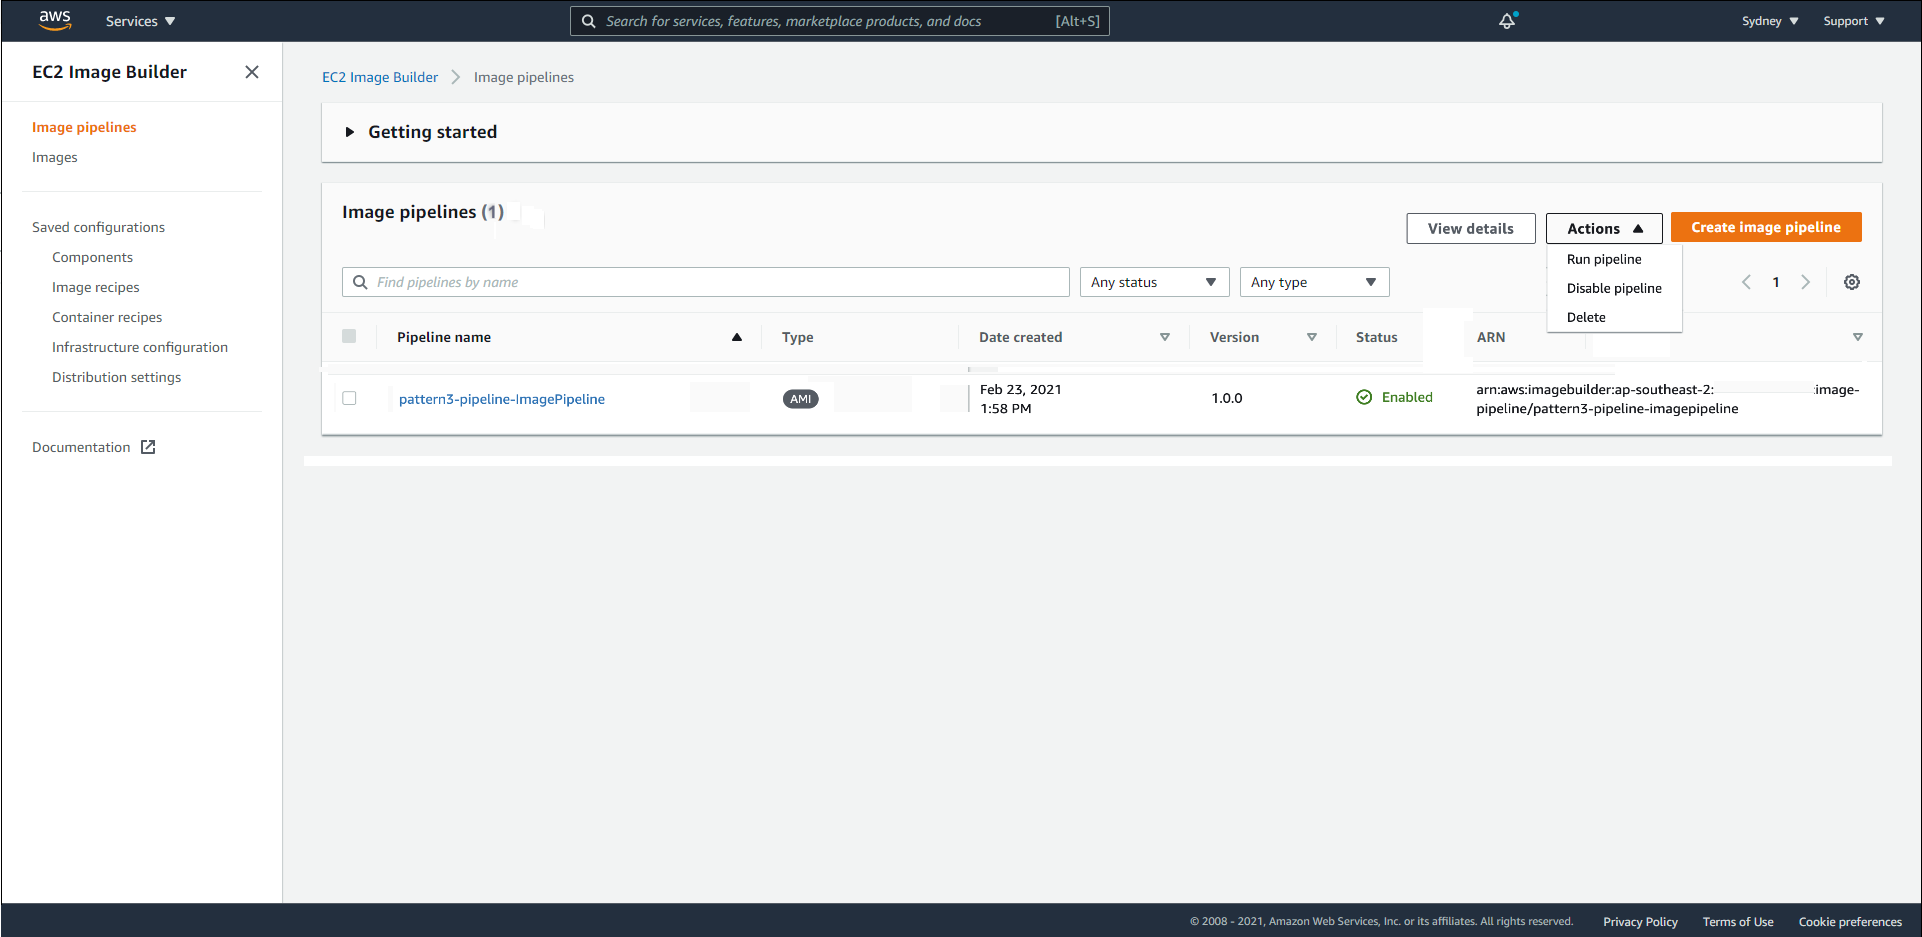1922x937 pixels.
Task: Click the Type column header
Action: (x=798, y=337)
